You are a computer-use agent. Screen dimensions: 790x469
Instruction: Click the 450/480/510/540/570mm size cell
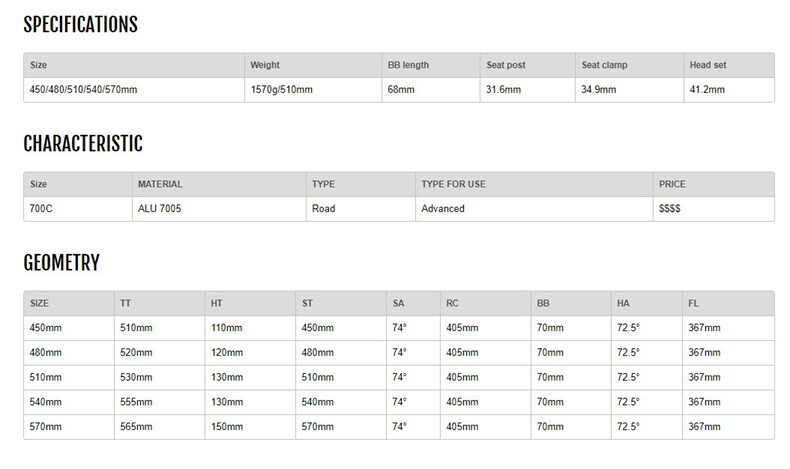[x=85, y=89]
